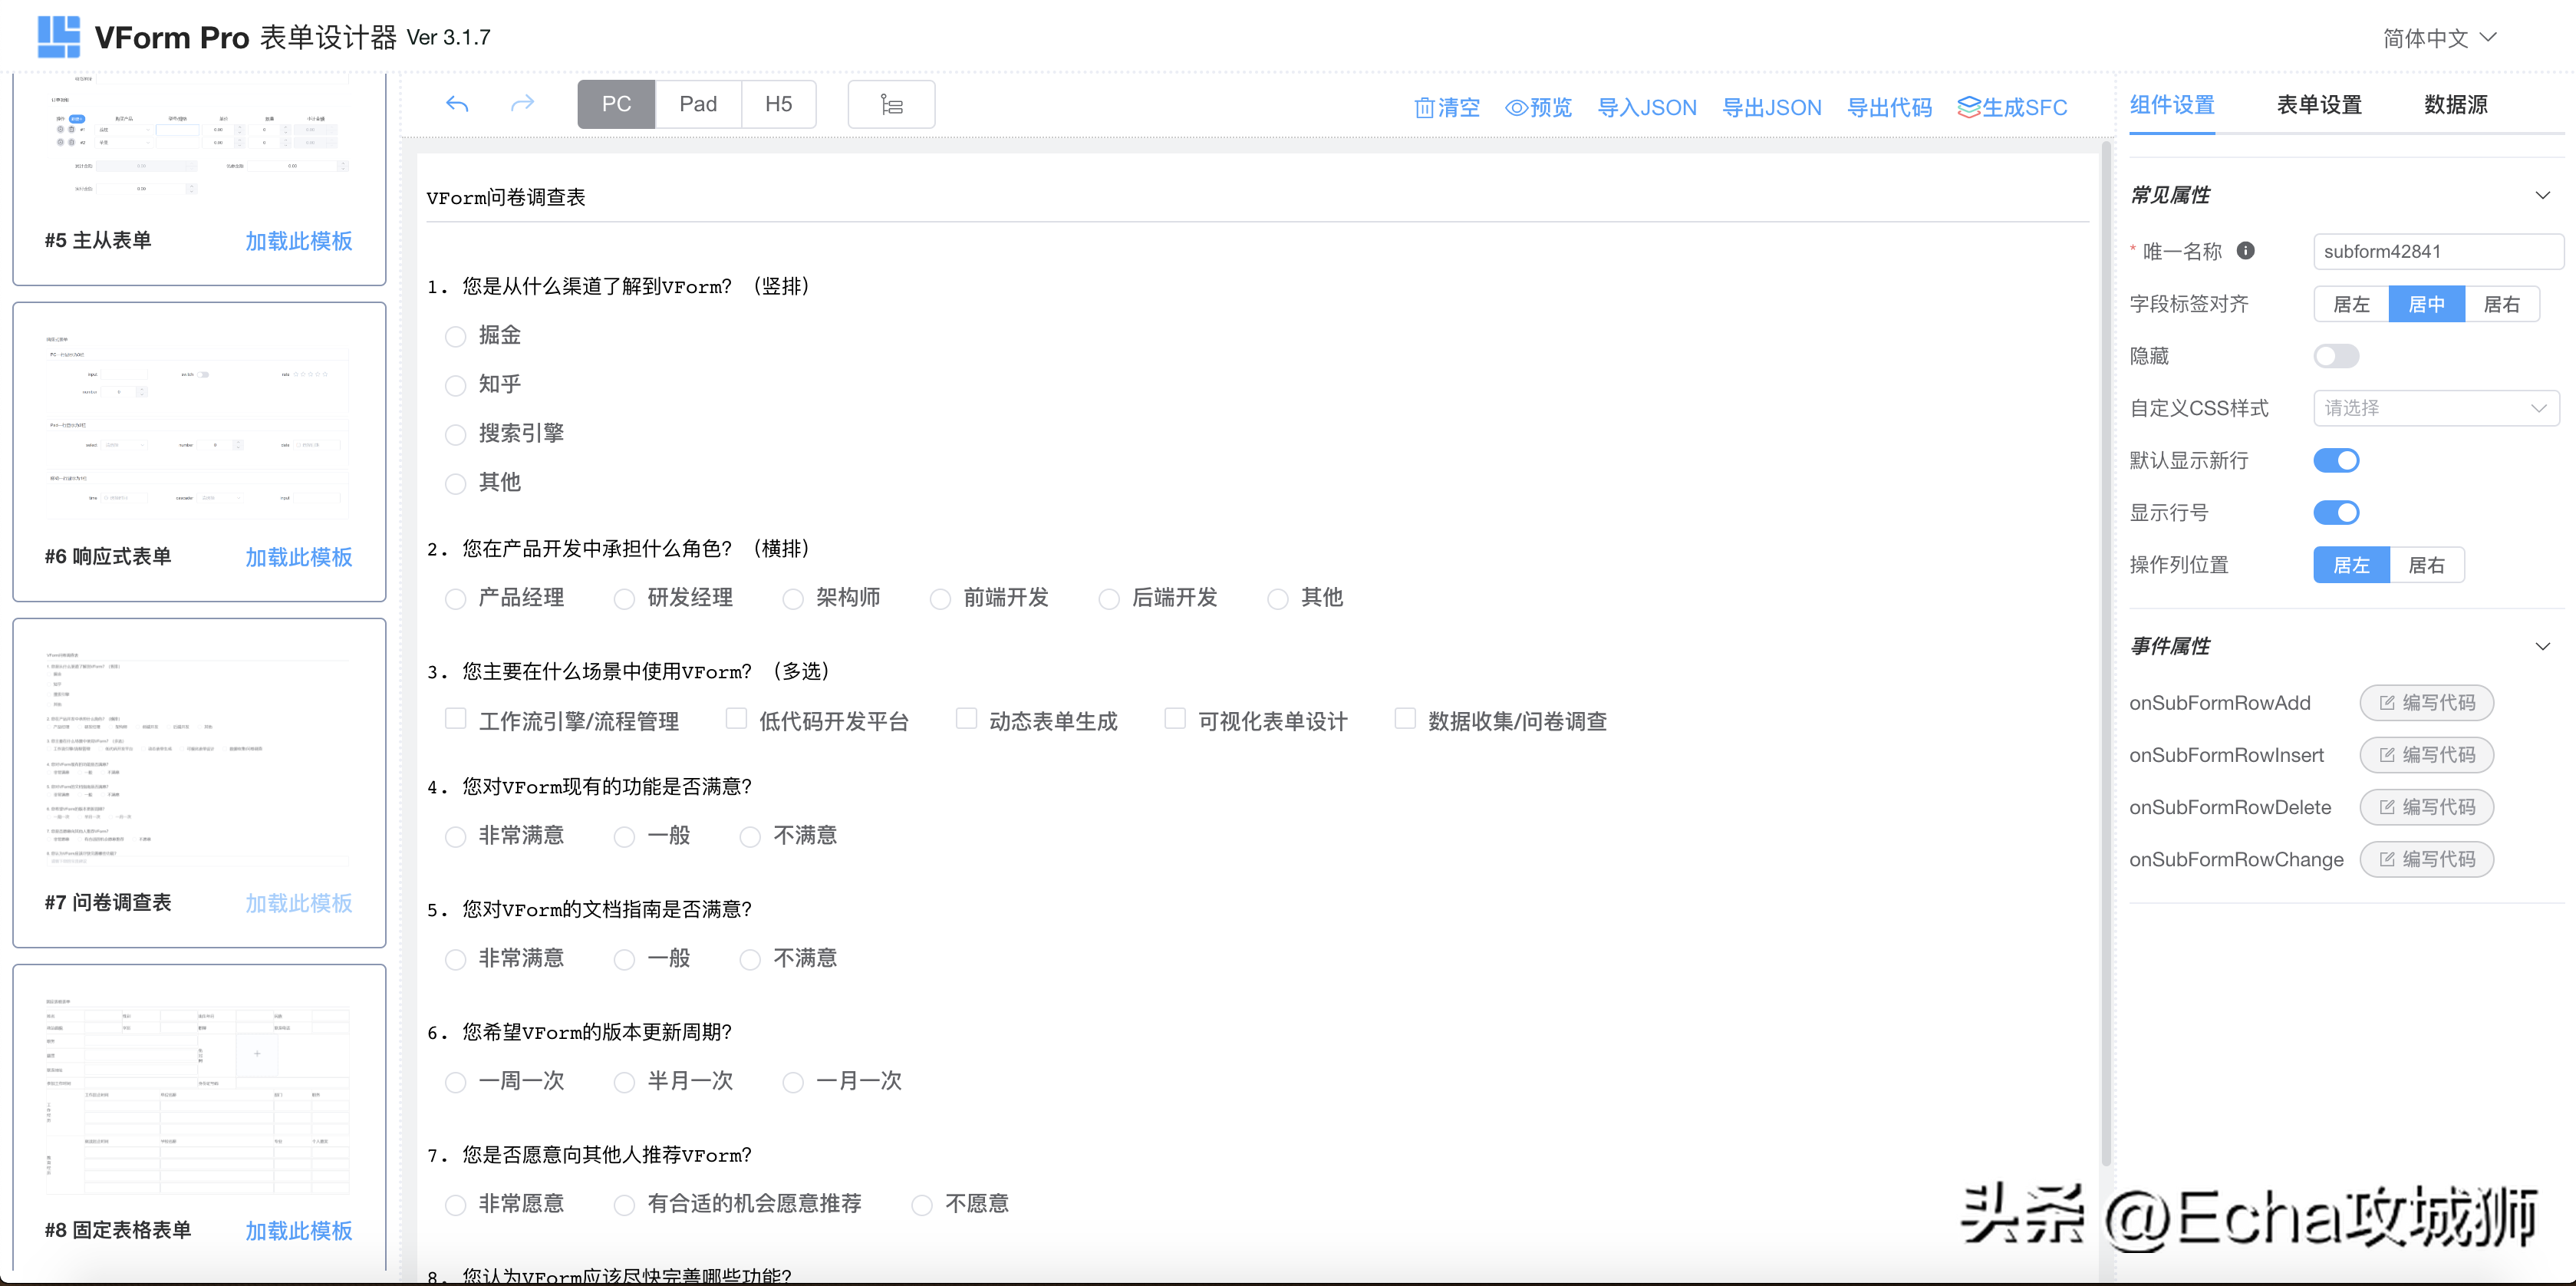Click 导入JSON in the toolbar
Image resolution: width=2576 pixels, height=1286 pixels.
coord(1647,107)
